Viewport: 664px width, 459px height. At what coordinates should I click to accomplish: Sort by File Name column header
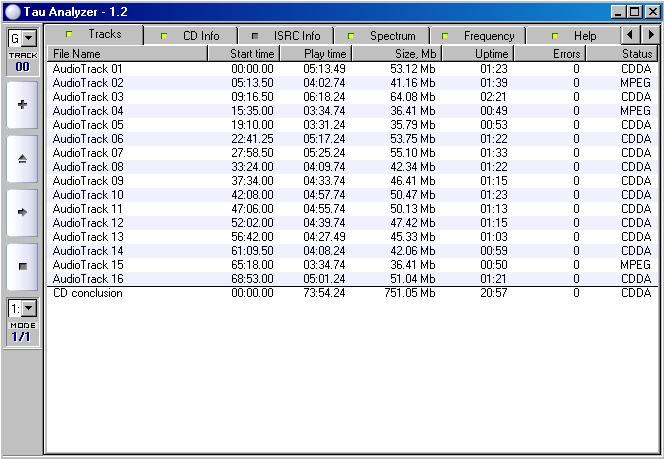(127, 53)
